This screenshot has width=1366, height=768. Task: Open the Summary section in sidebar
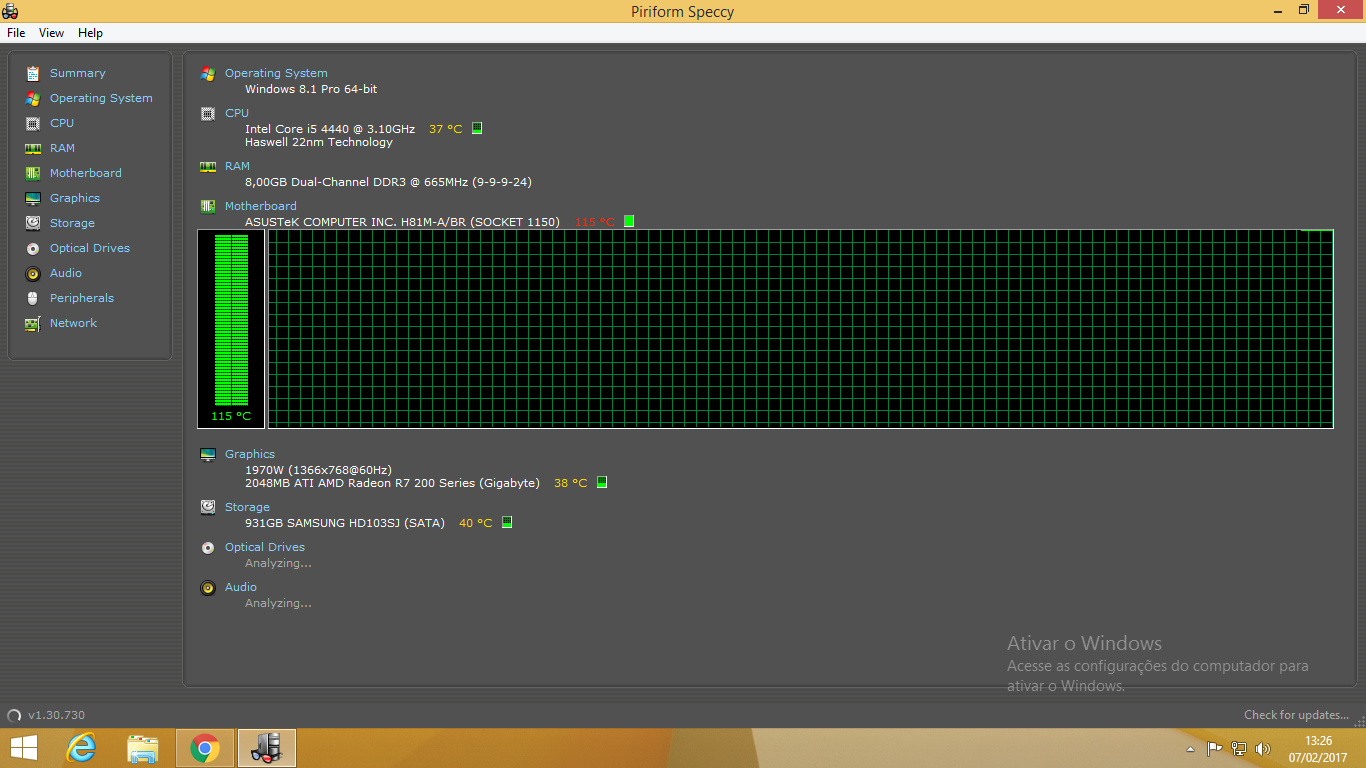coord(77,73)
